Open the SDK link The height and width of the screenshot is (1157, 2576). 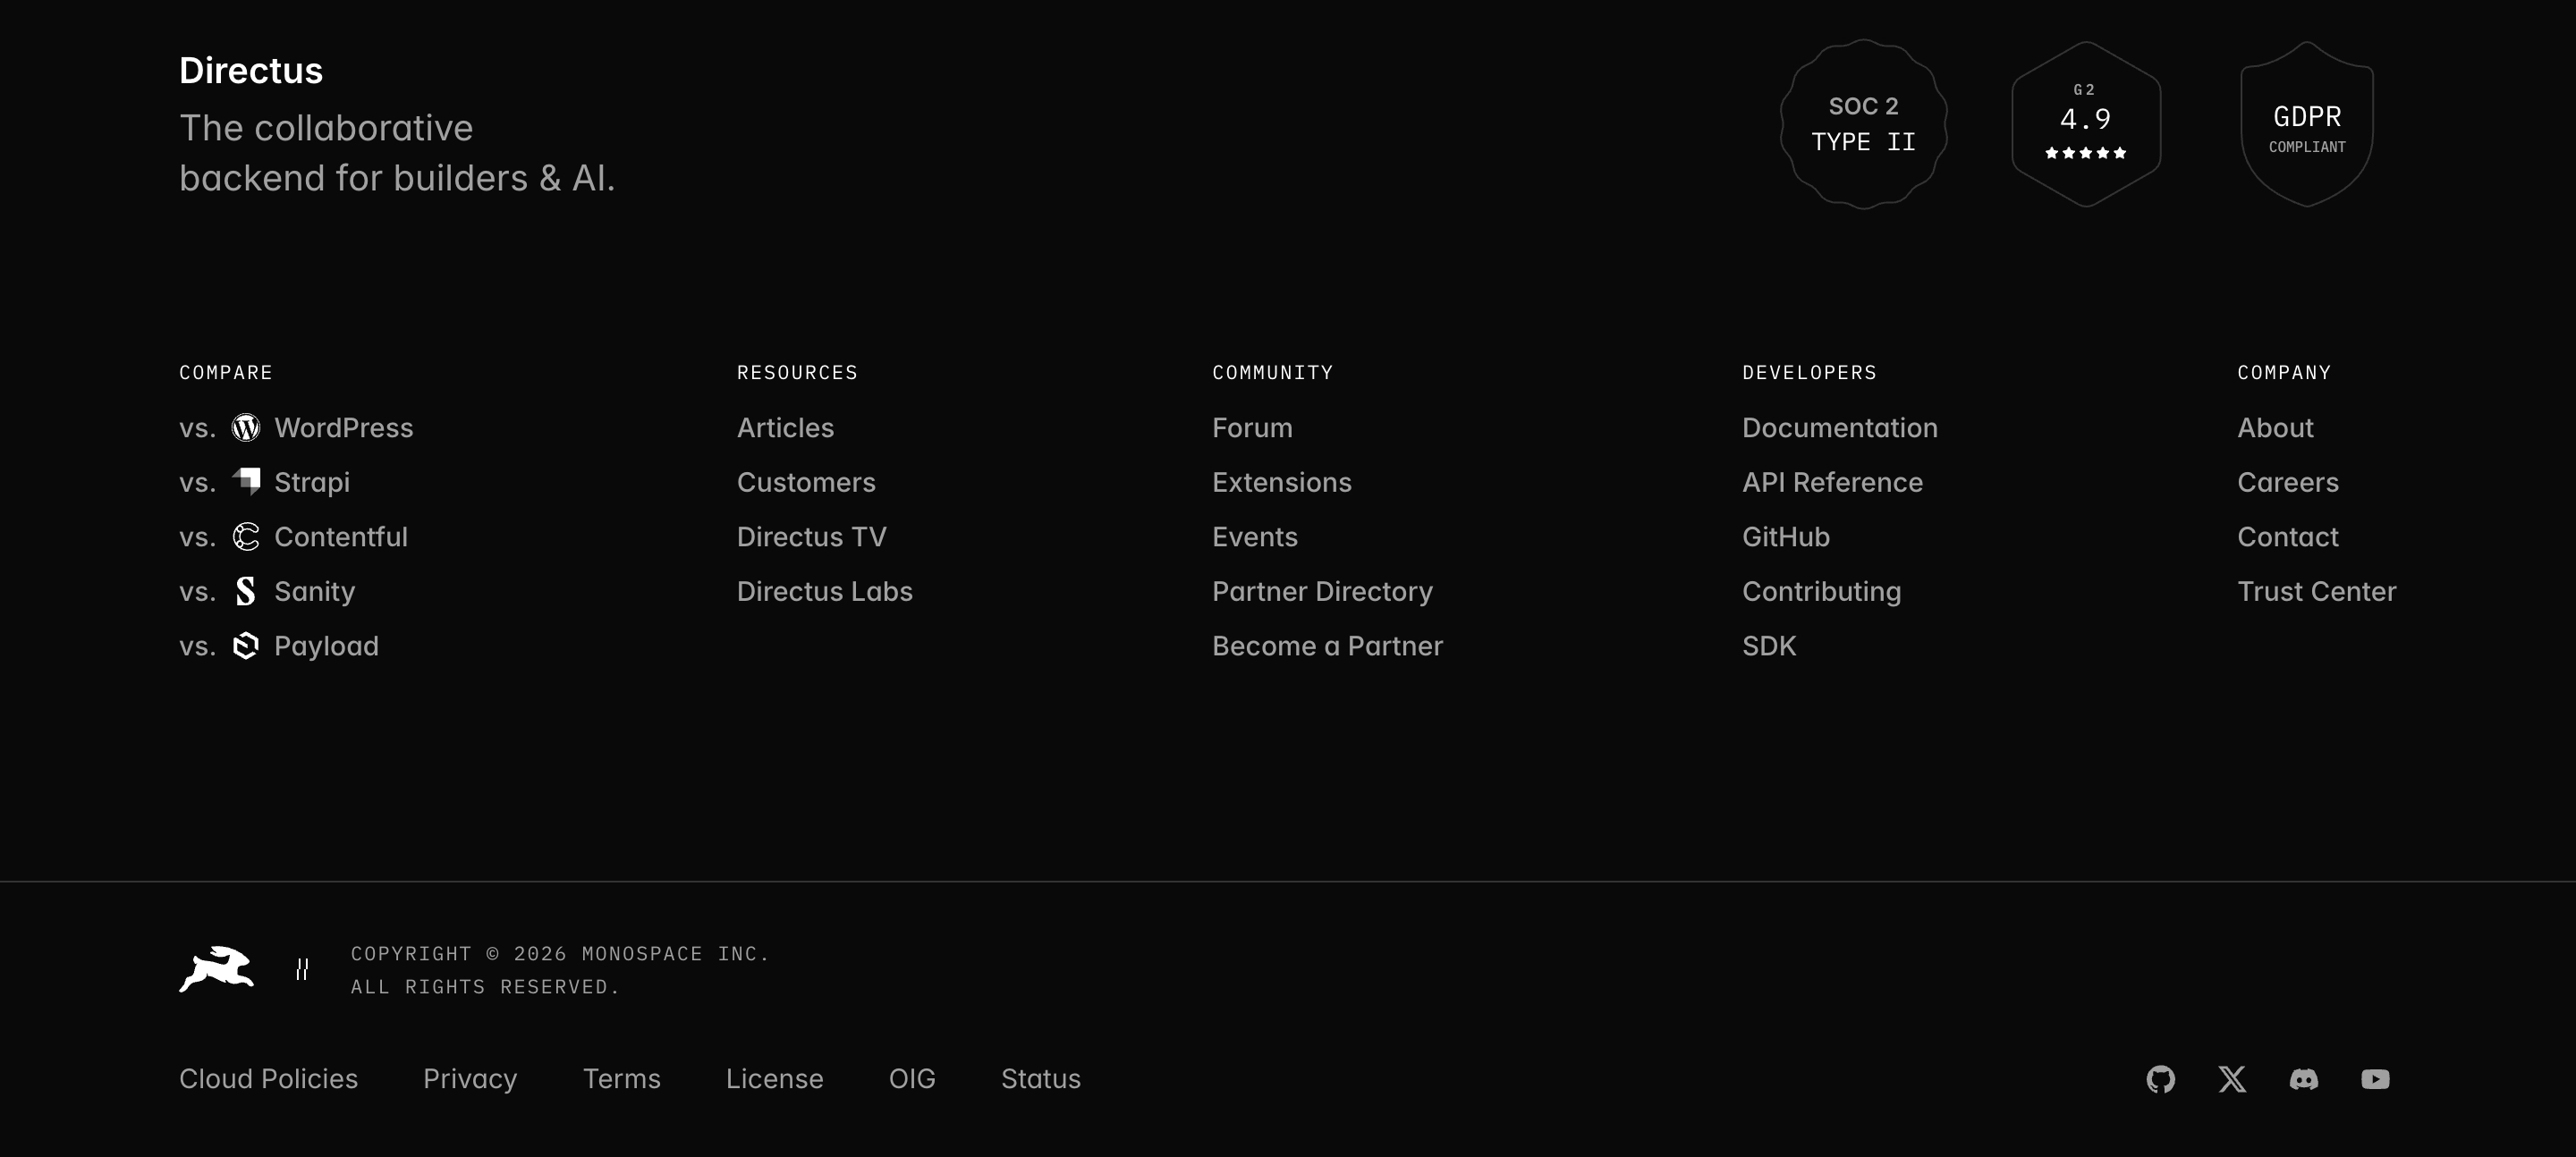click(x=1769, y=646)
